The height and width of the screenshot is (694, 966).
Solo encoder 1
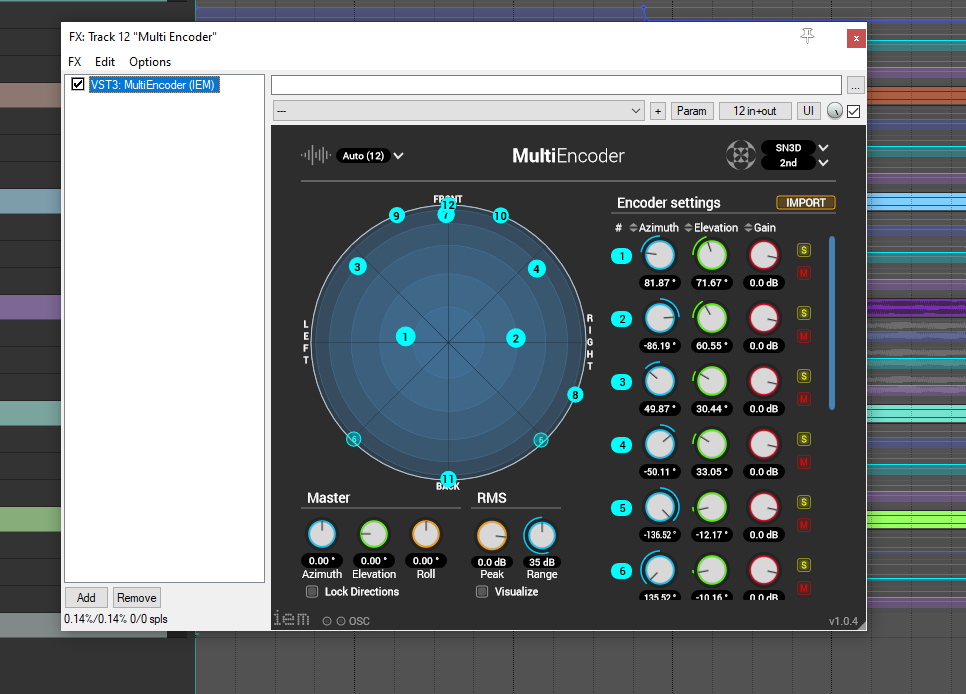(x=803, y=250)
